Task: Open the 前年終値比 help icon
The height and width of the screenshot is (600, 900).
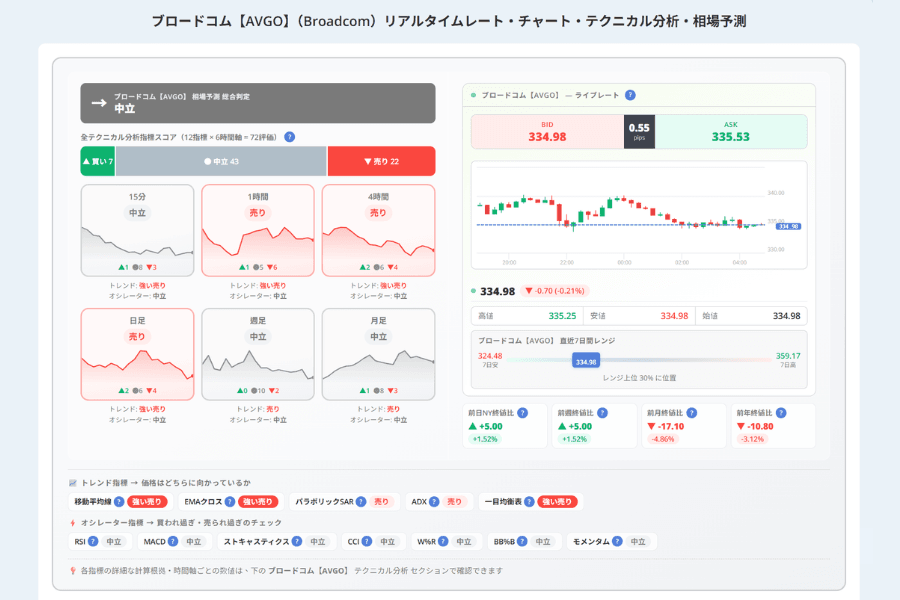Action: point(781,413)
